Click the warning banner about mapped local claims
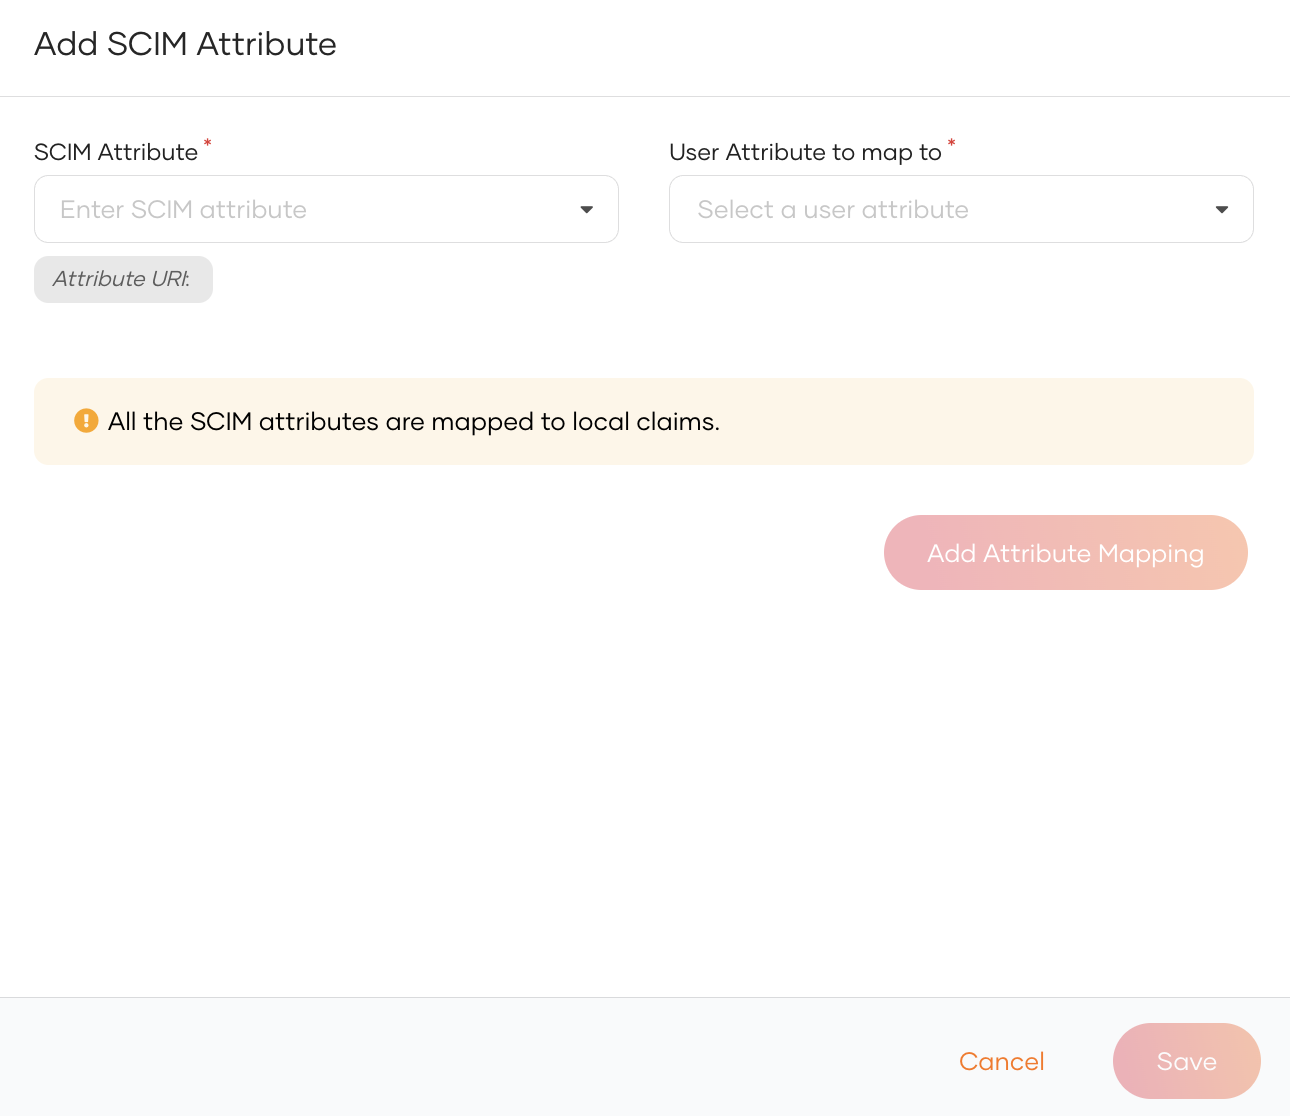This screenshot has width=1290, height=1116. click(644, 421)
